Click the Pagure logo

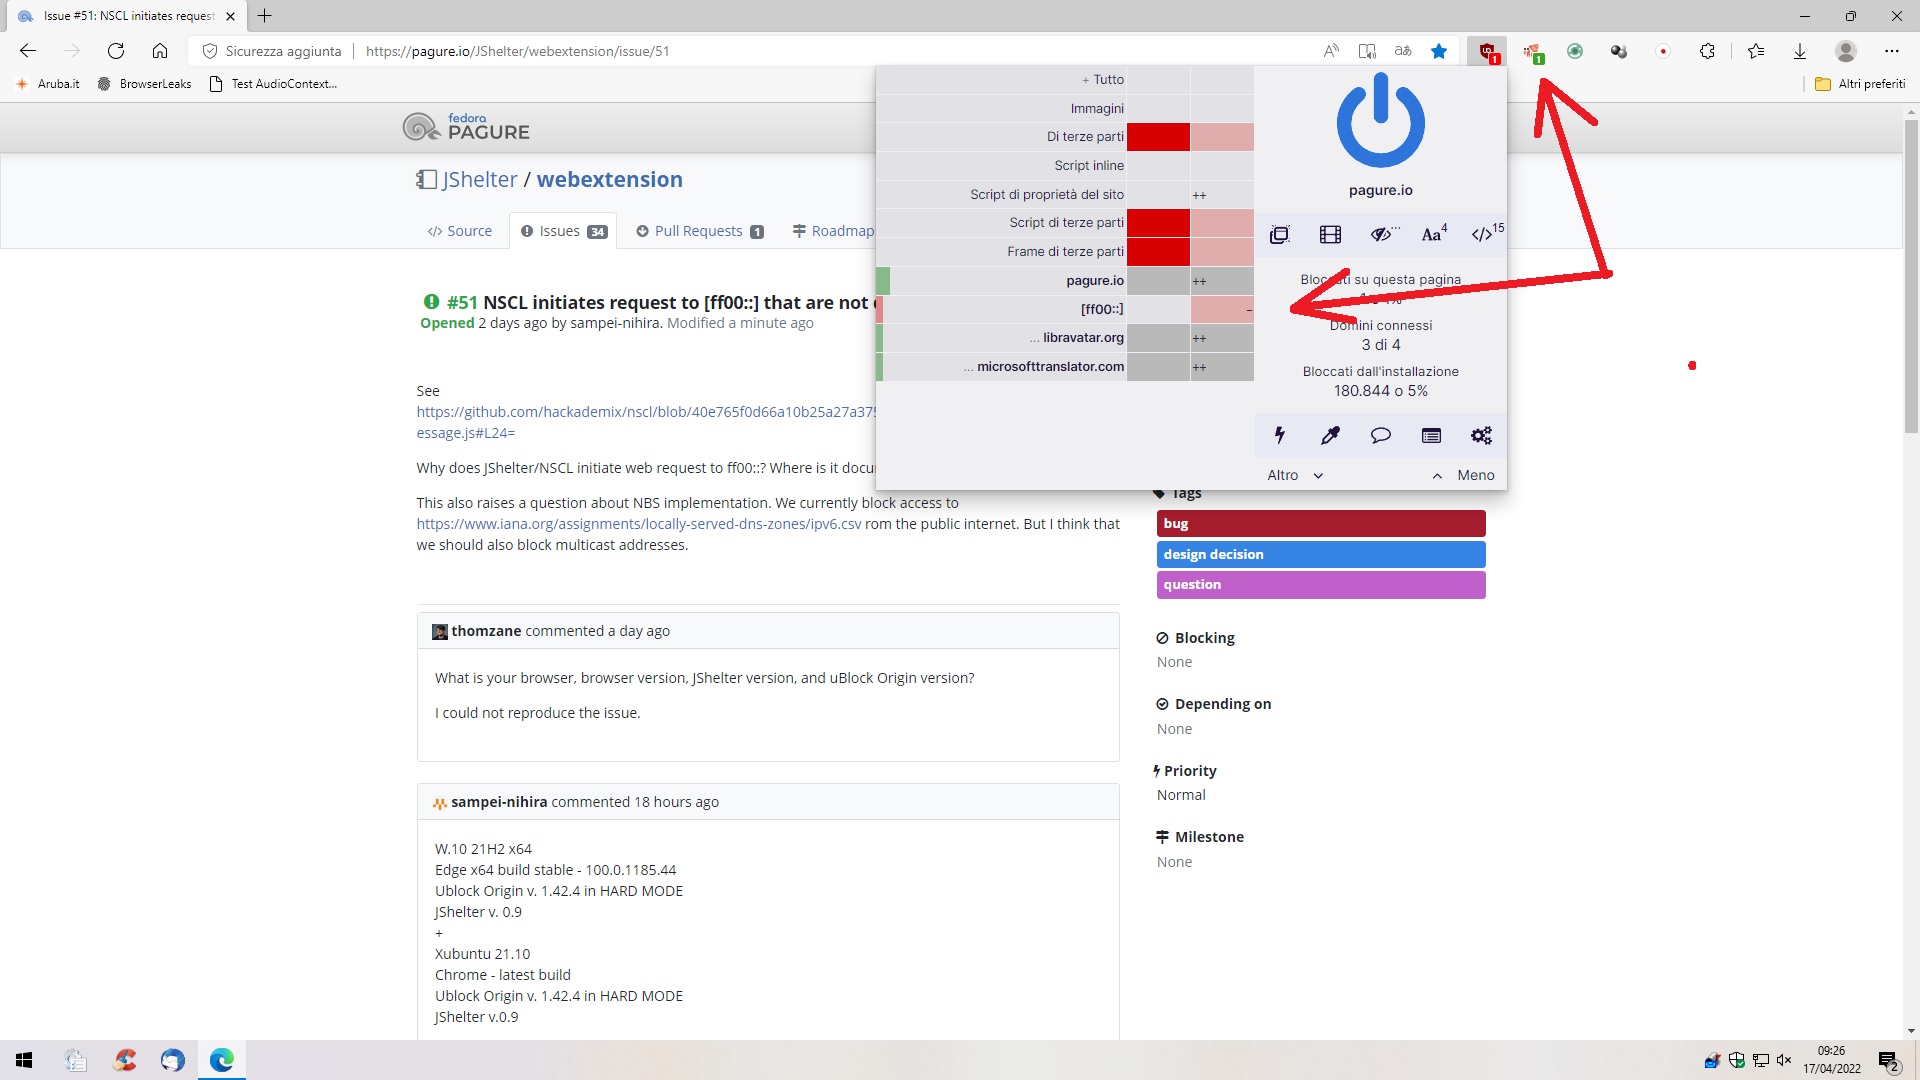(x=466, y=127)
